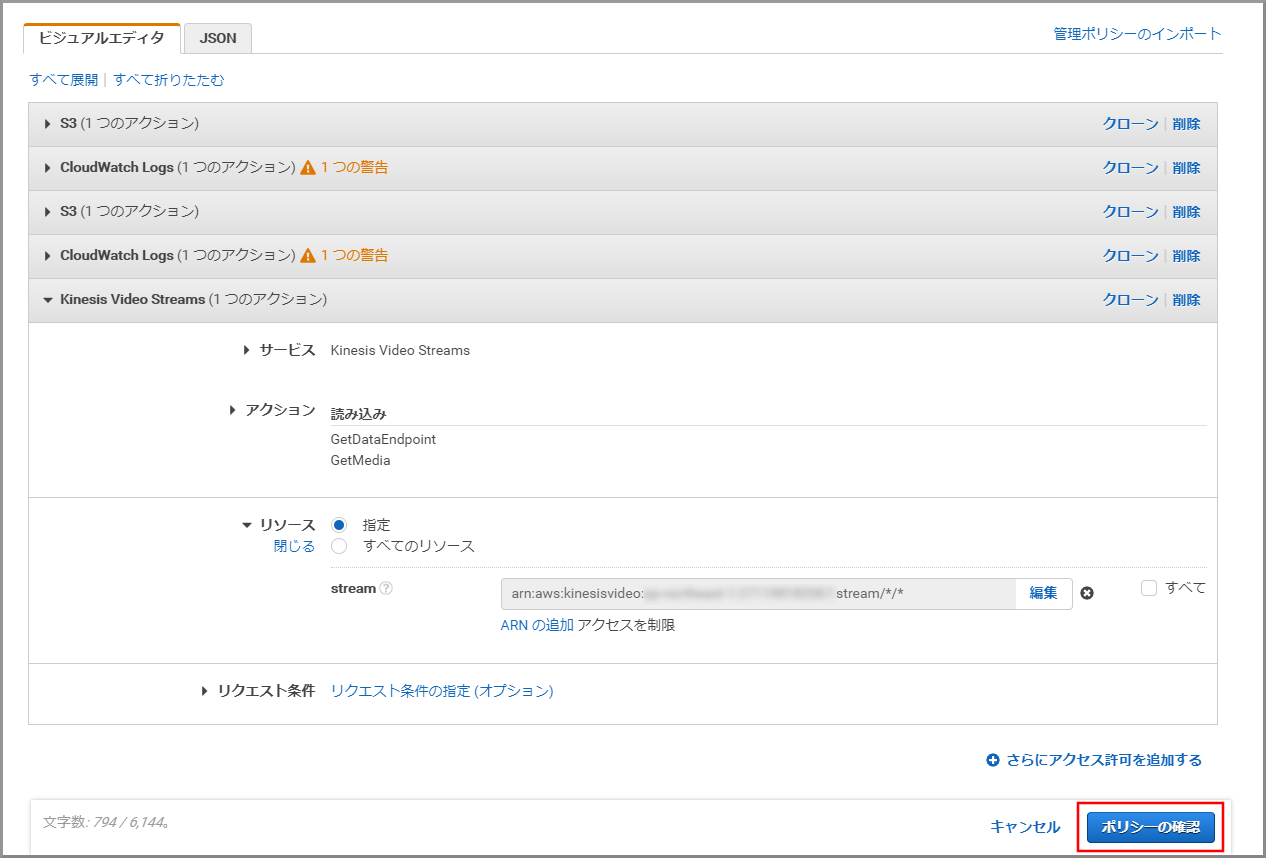Click the help icon next to stream

click(x=386, y=589)
